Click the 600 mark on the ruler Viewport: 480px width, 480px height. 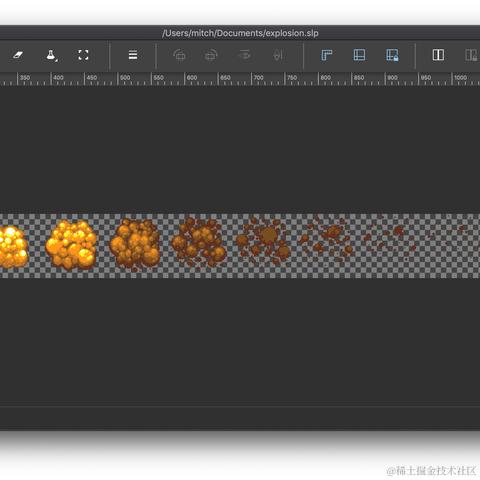click(x=192, y=78)
